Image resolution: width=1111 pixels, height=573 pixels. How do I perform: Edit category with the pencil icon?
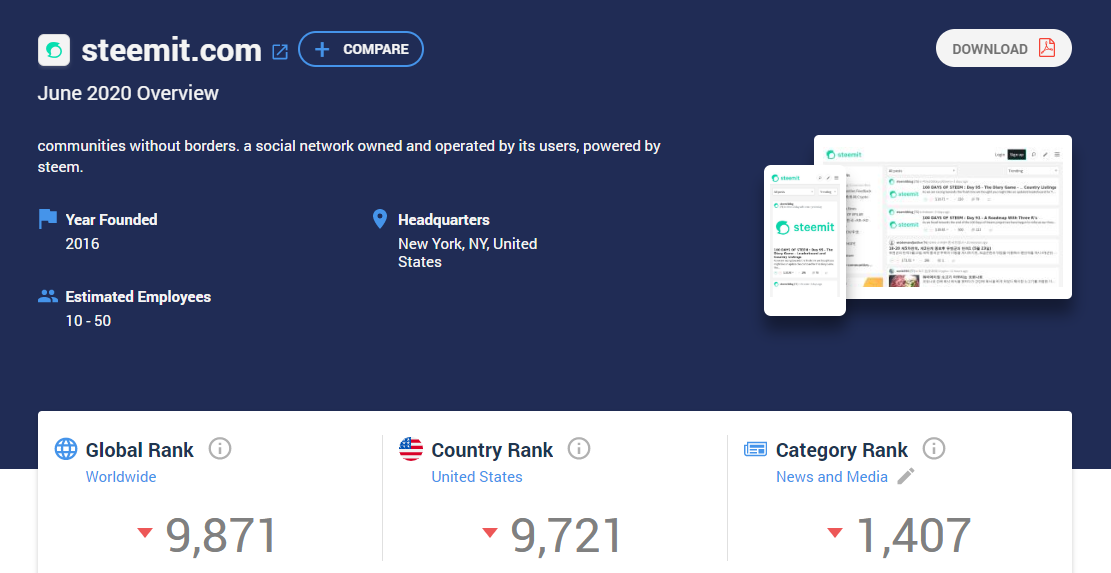pyautogui.click(x=906, y=476)
